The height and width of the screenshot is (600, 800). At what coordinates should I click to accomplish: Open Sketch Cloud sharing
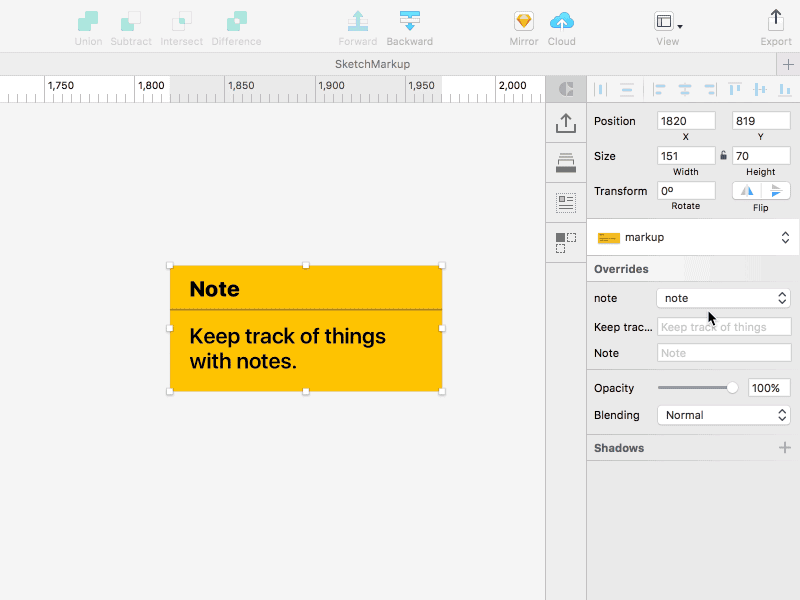point(562,22)
